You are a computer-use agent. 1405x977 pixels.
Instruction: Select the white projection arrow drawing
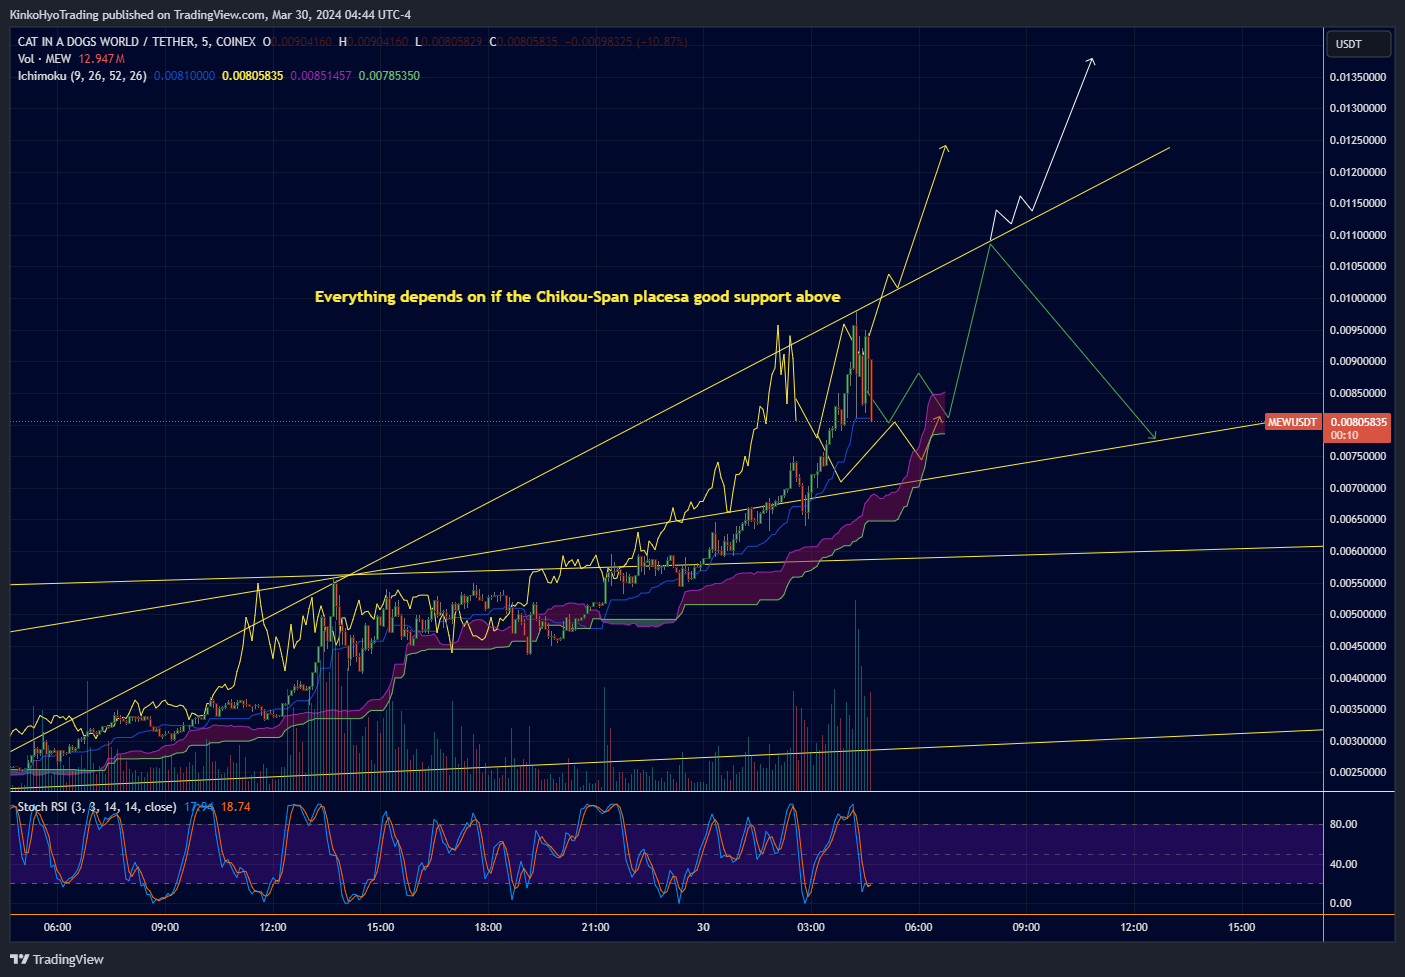[x=1062, y=137]
